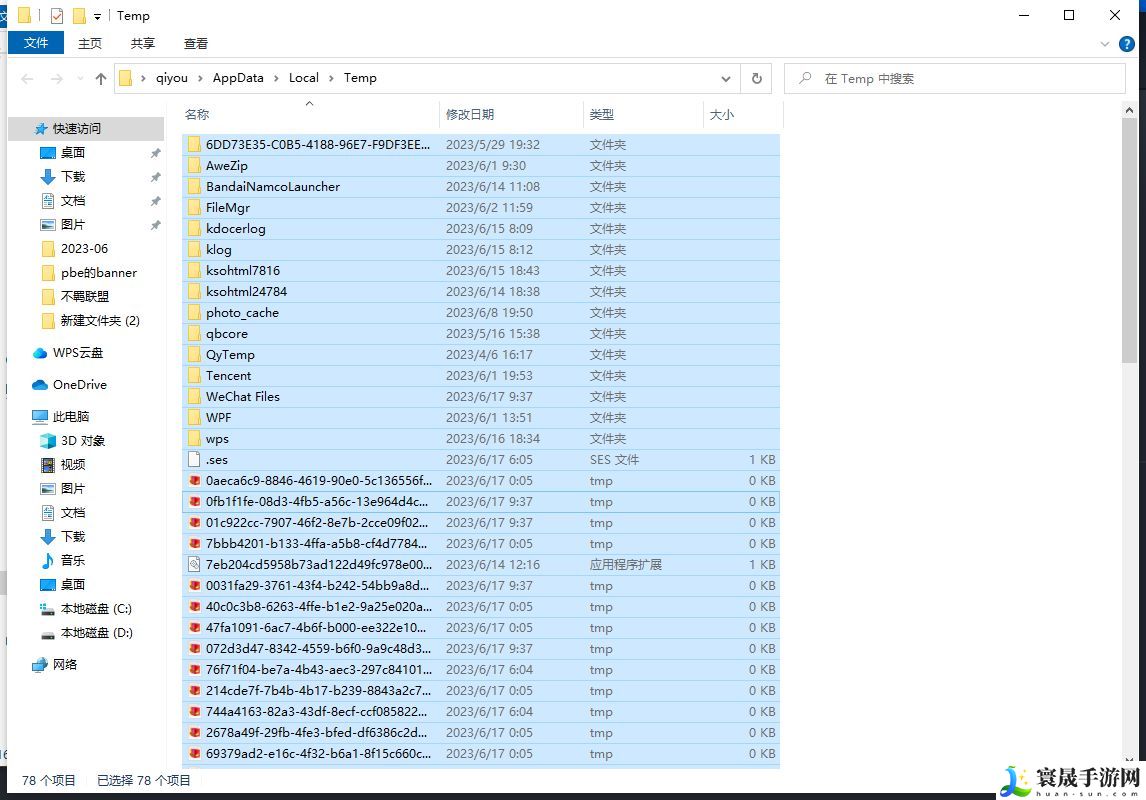Open the 文件 menu tab

click(36, 43)
